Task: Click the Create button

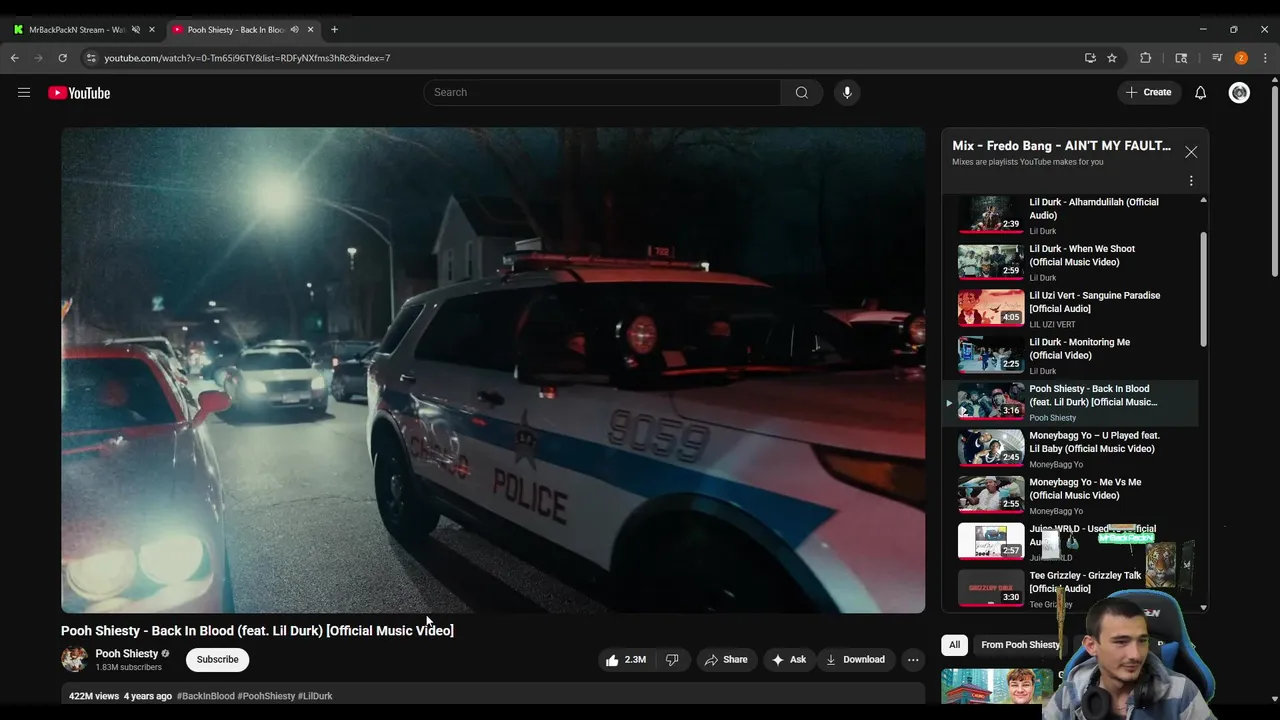Action: click(1148, 92)
